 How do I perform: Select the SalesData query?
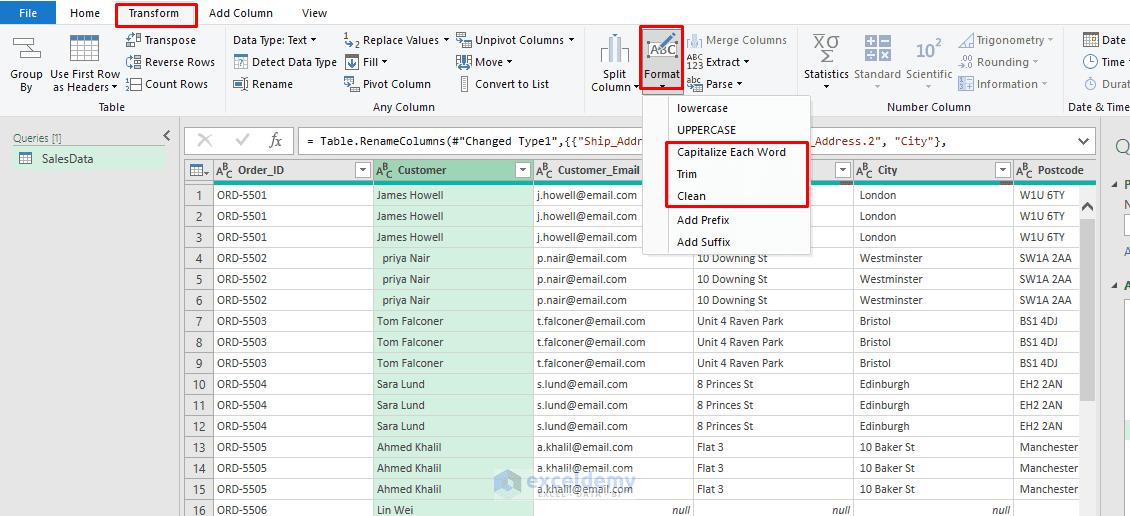[x=88, y=159]
